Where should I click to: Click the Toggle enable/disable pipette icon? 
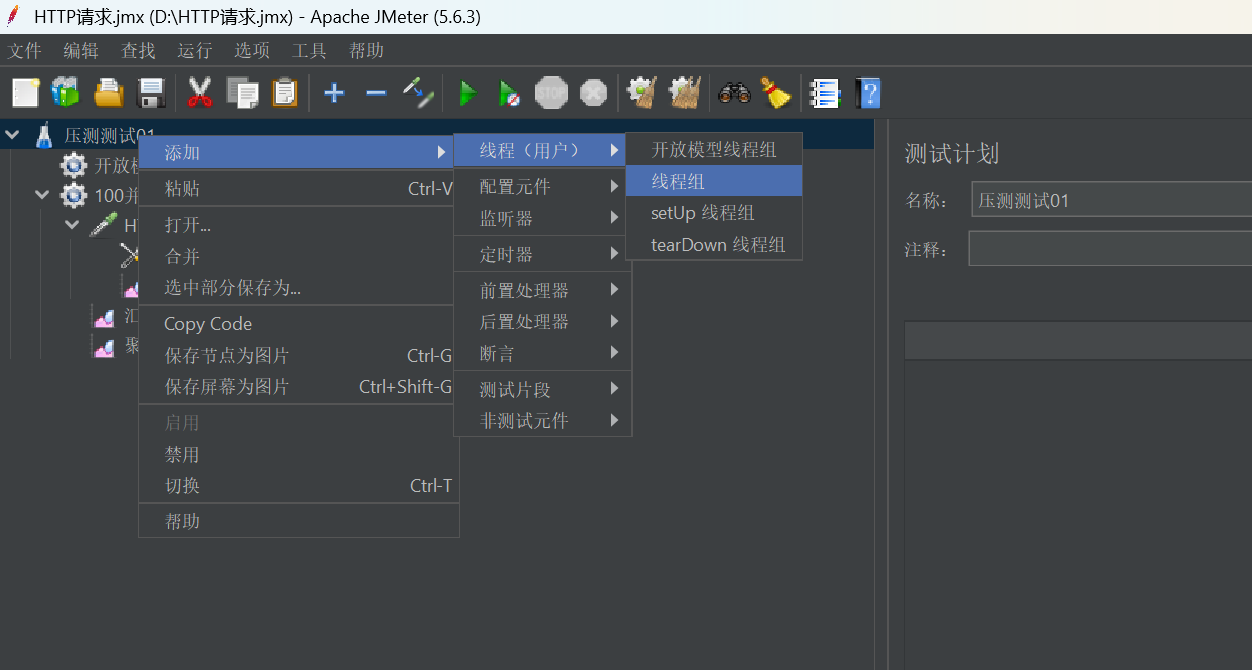[x=418, y=93]
